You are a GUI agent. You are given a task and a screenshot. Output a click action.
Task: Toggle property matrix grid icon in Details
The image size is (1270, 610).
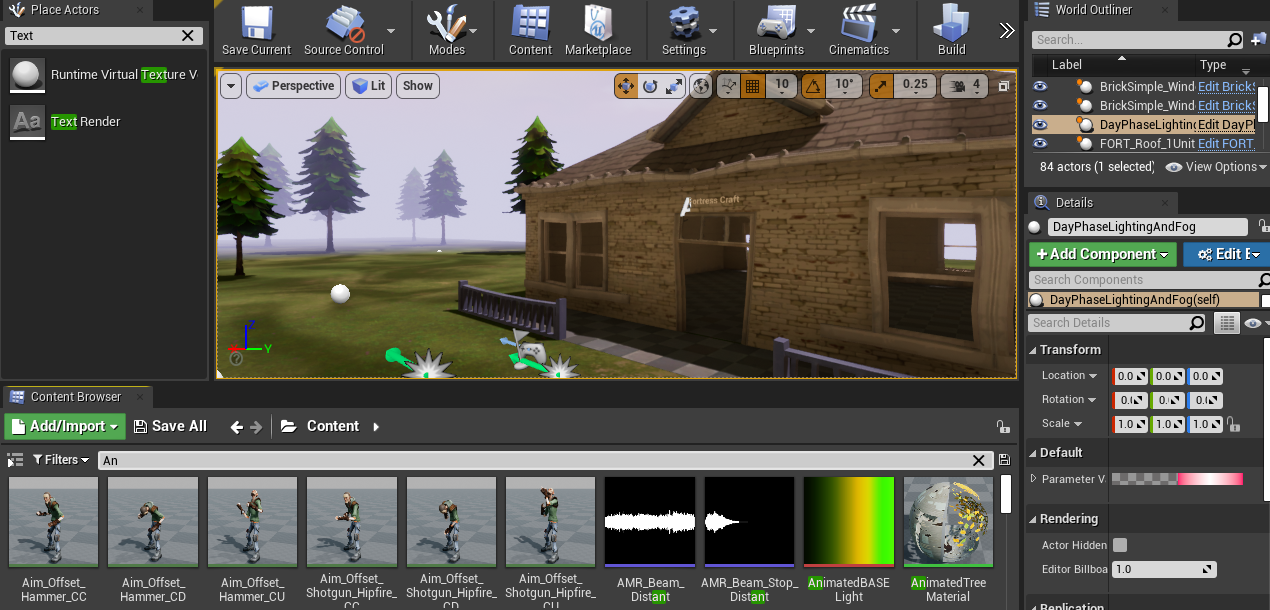pyautogui.click(x=1226, y=323)
